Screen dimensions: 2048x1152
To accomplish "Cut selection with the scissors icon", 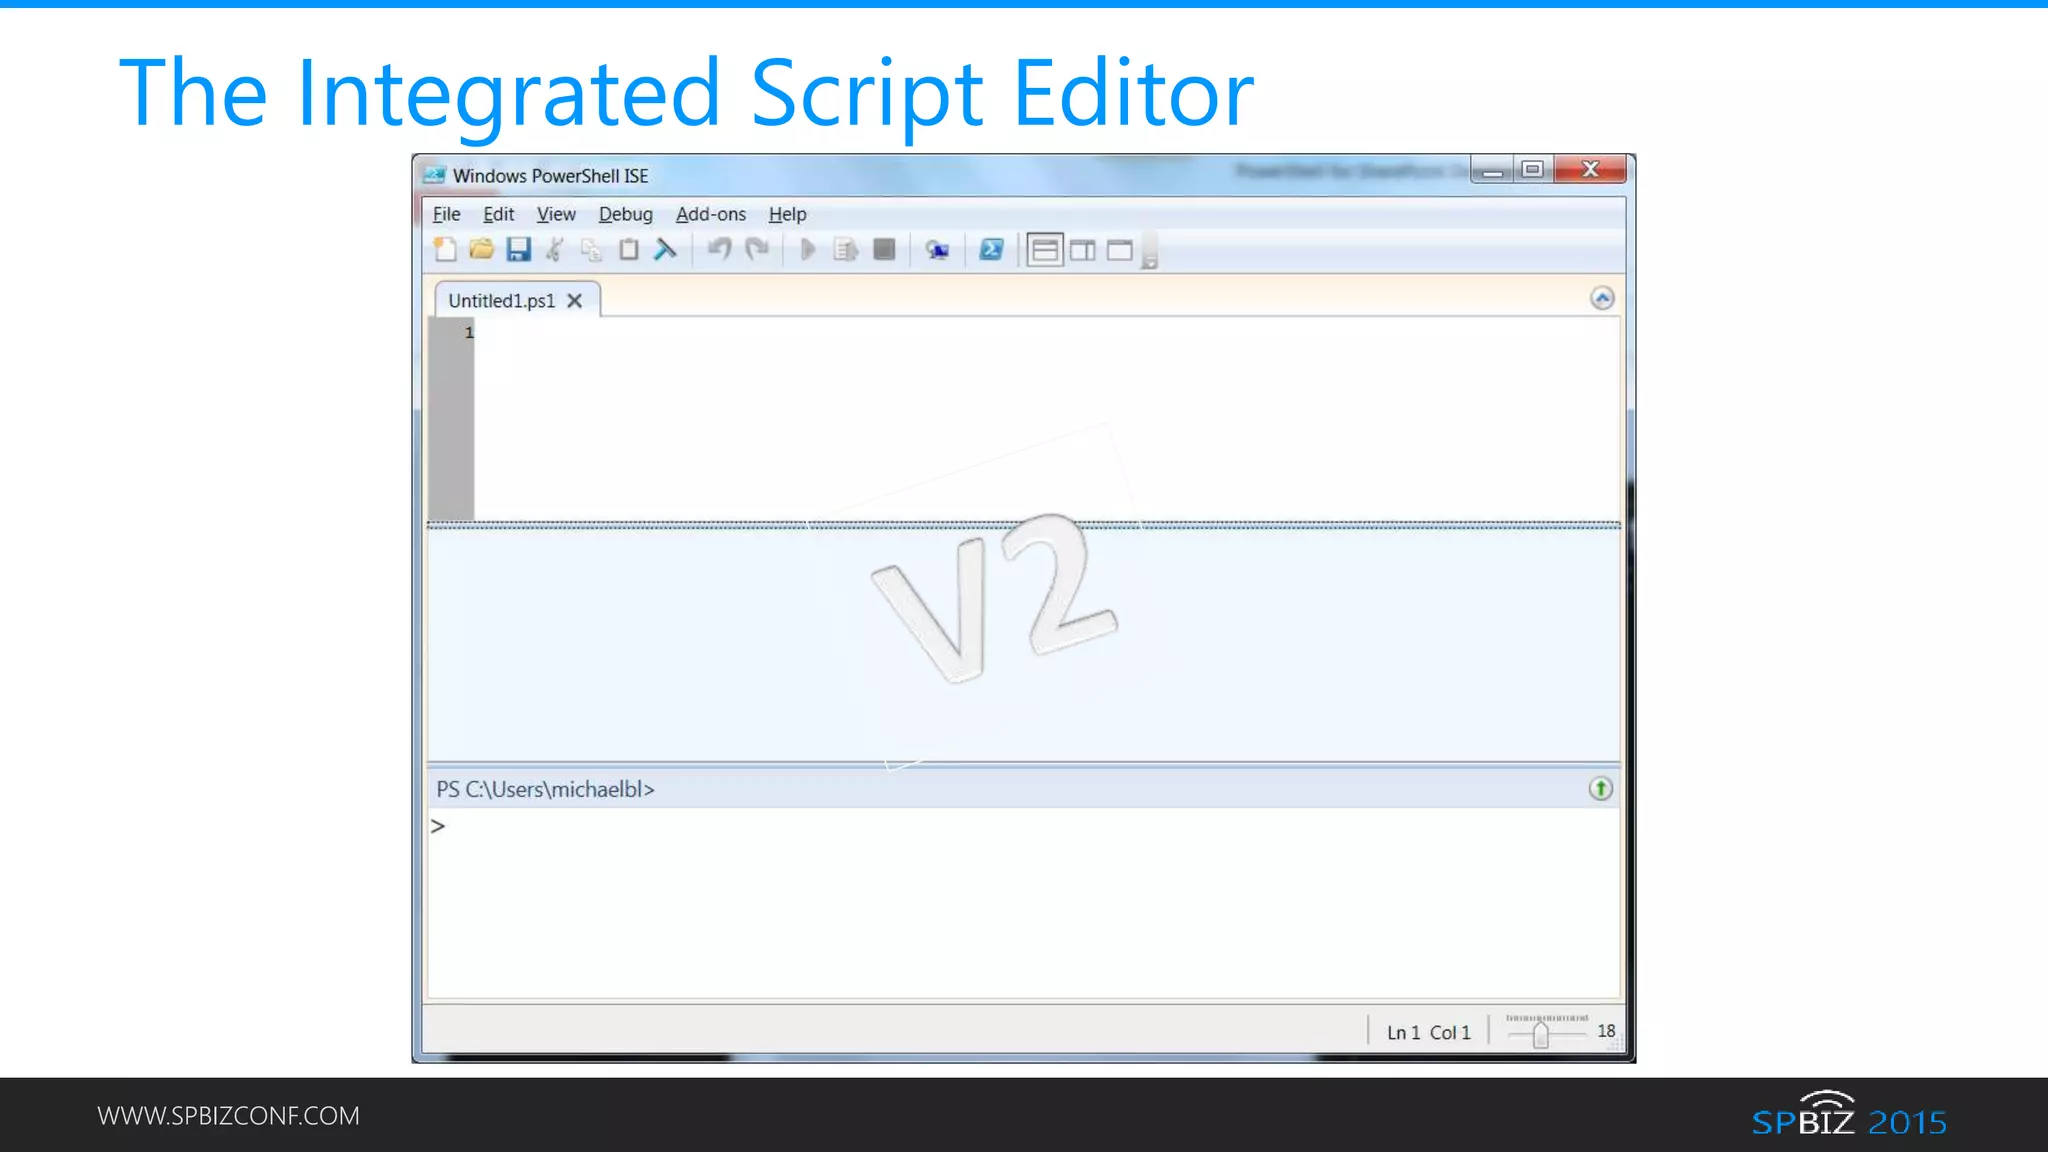I will 554,250.
